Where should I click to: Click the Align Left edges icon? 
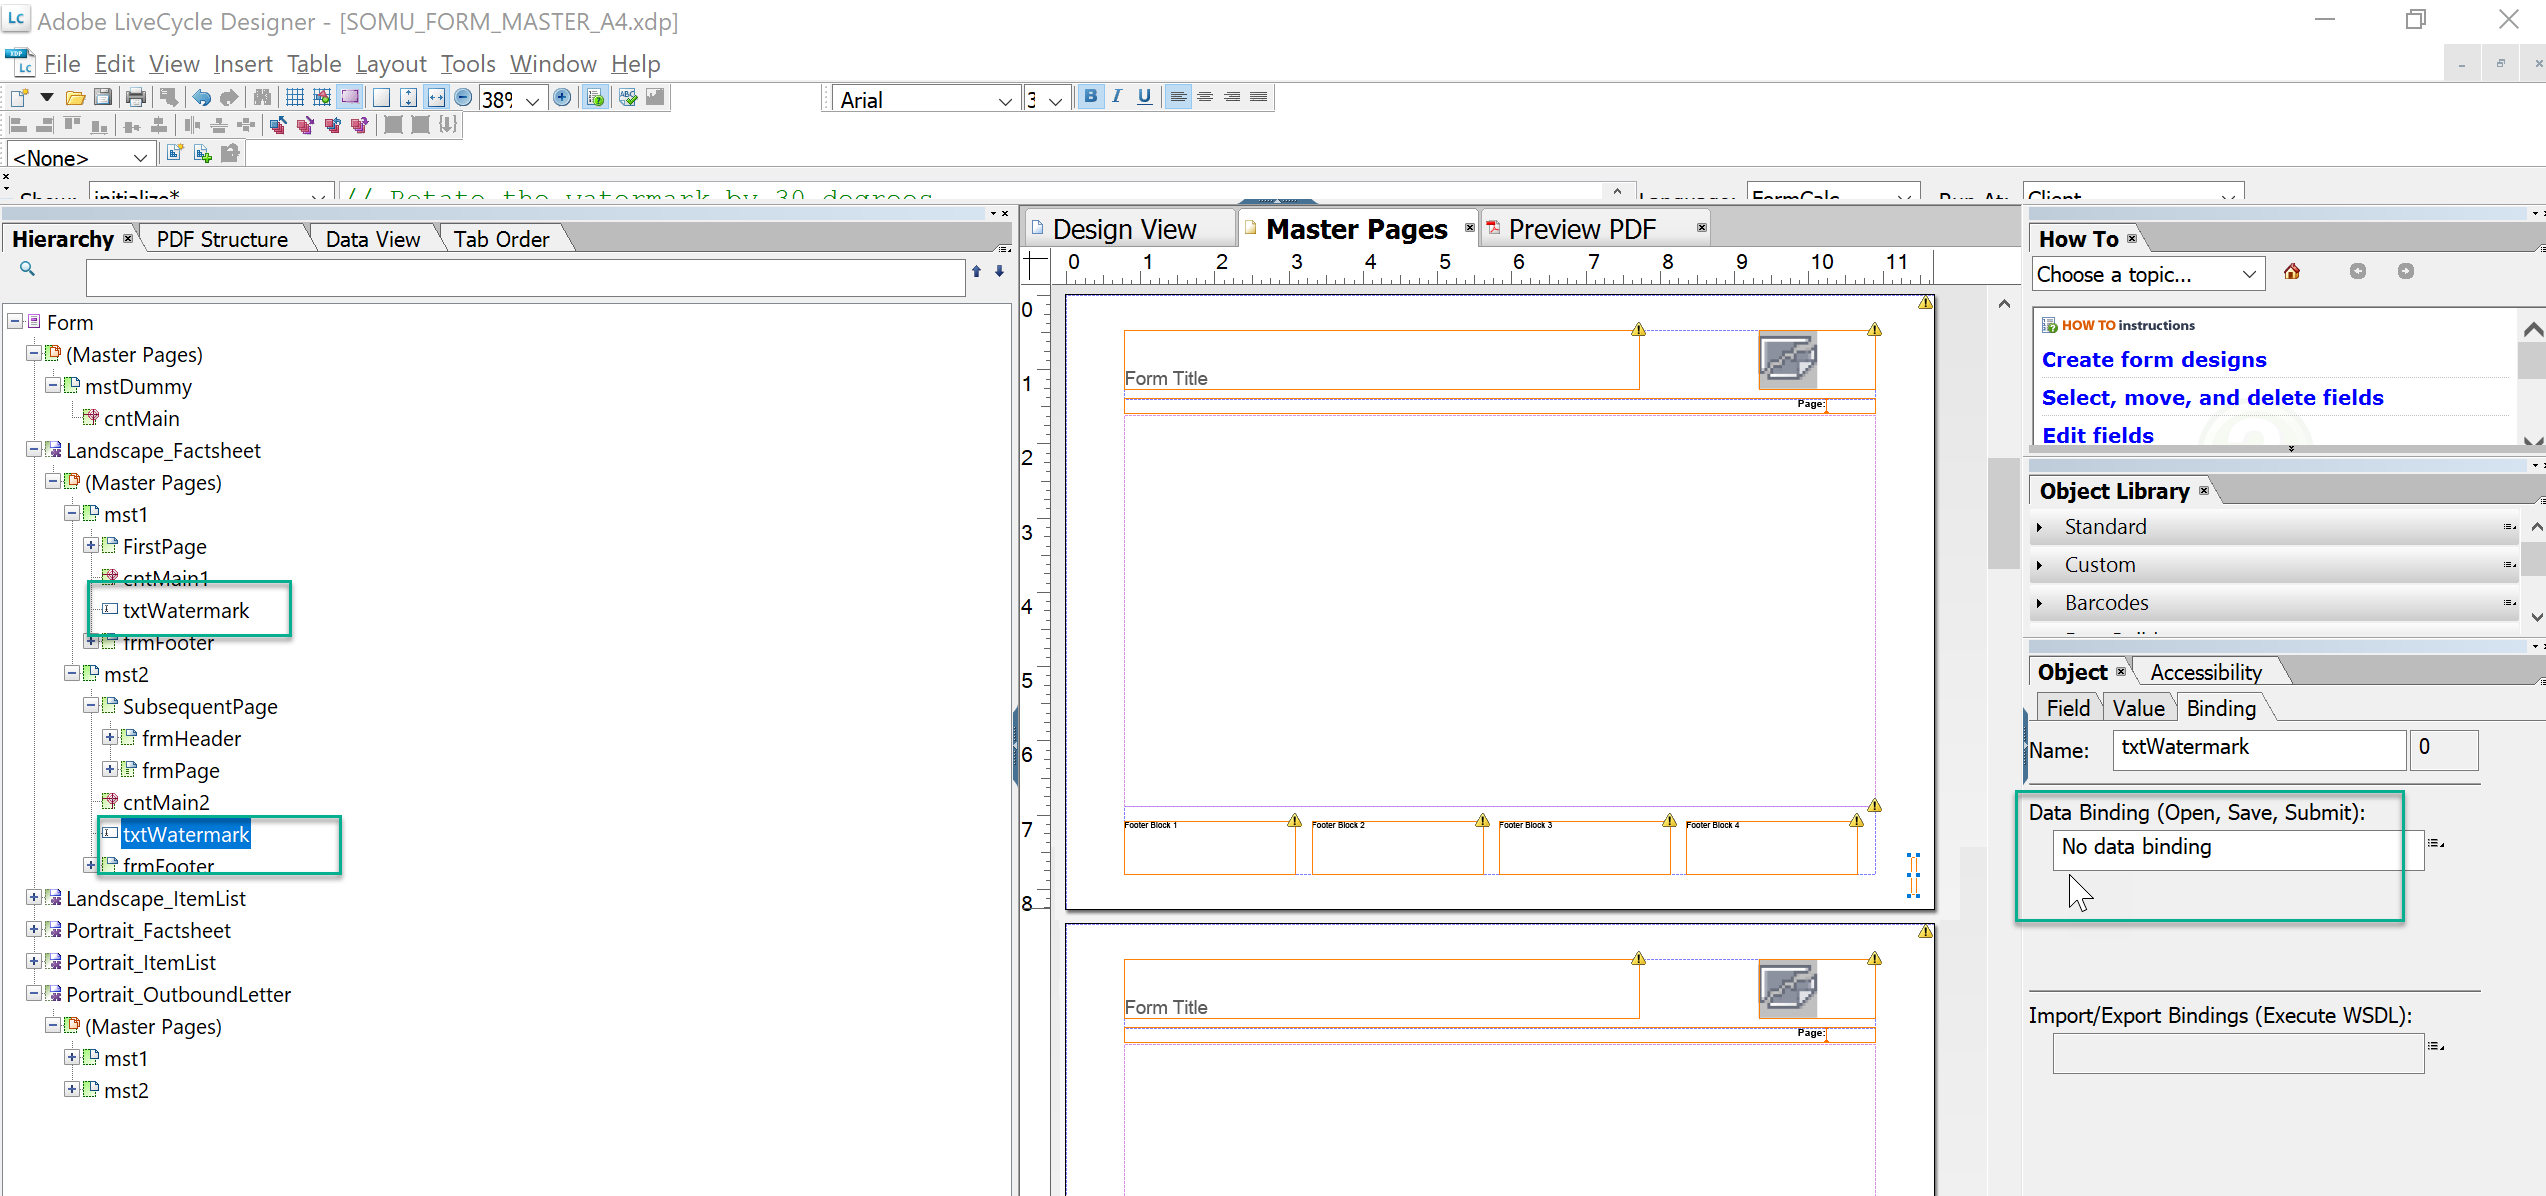click(x=18, y=125)
